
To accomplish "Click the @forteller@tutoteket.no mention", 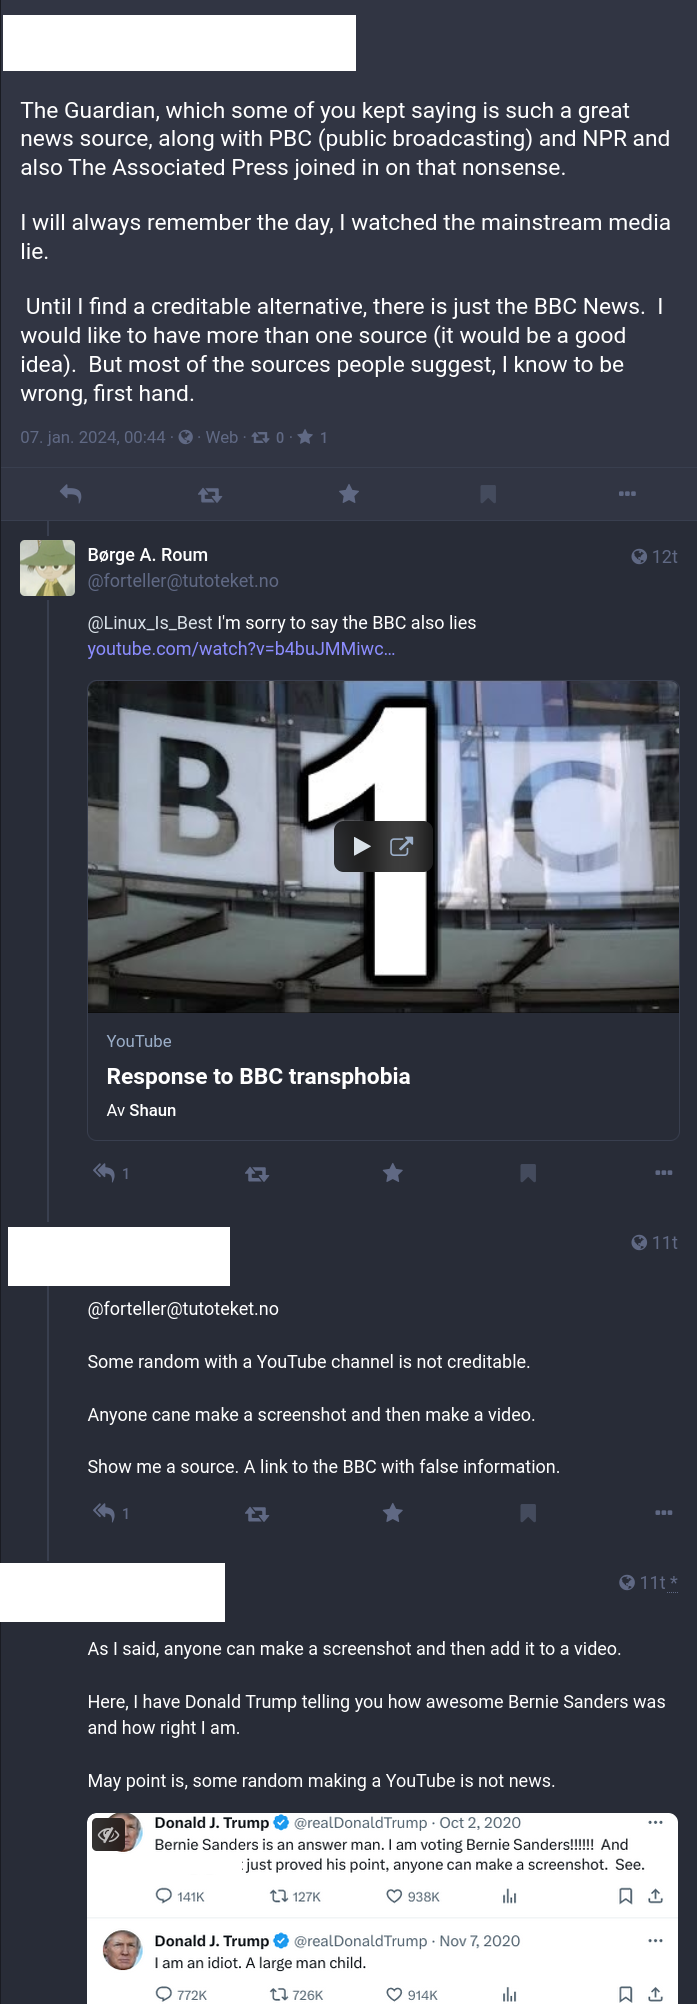I will click(x=183, y=1309).
